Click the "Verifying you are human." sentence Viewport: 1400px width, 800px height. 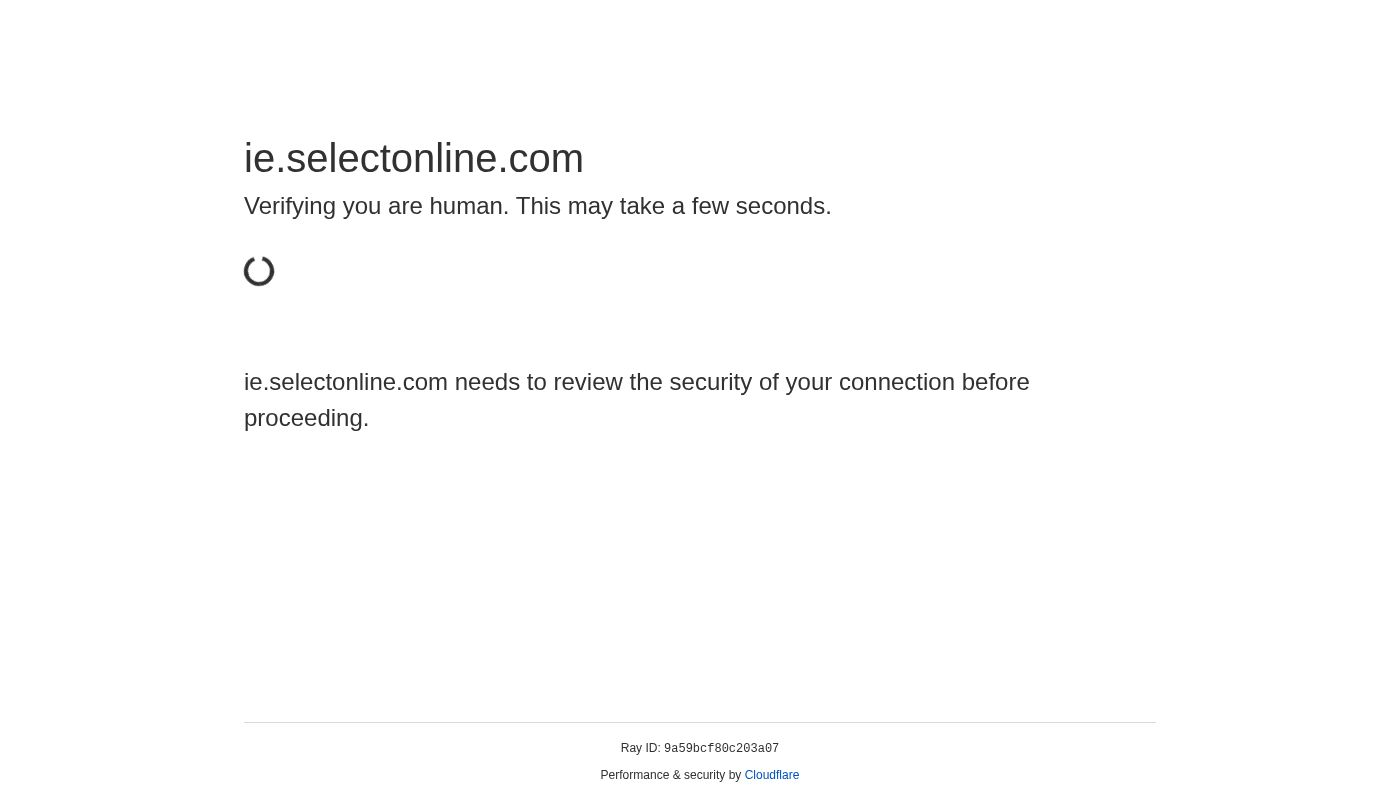coord(376,206)
